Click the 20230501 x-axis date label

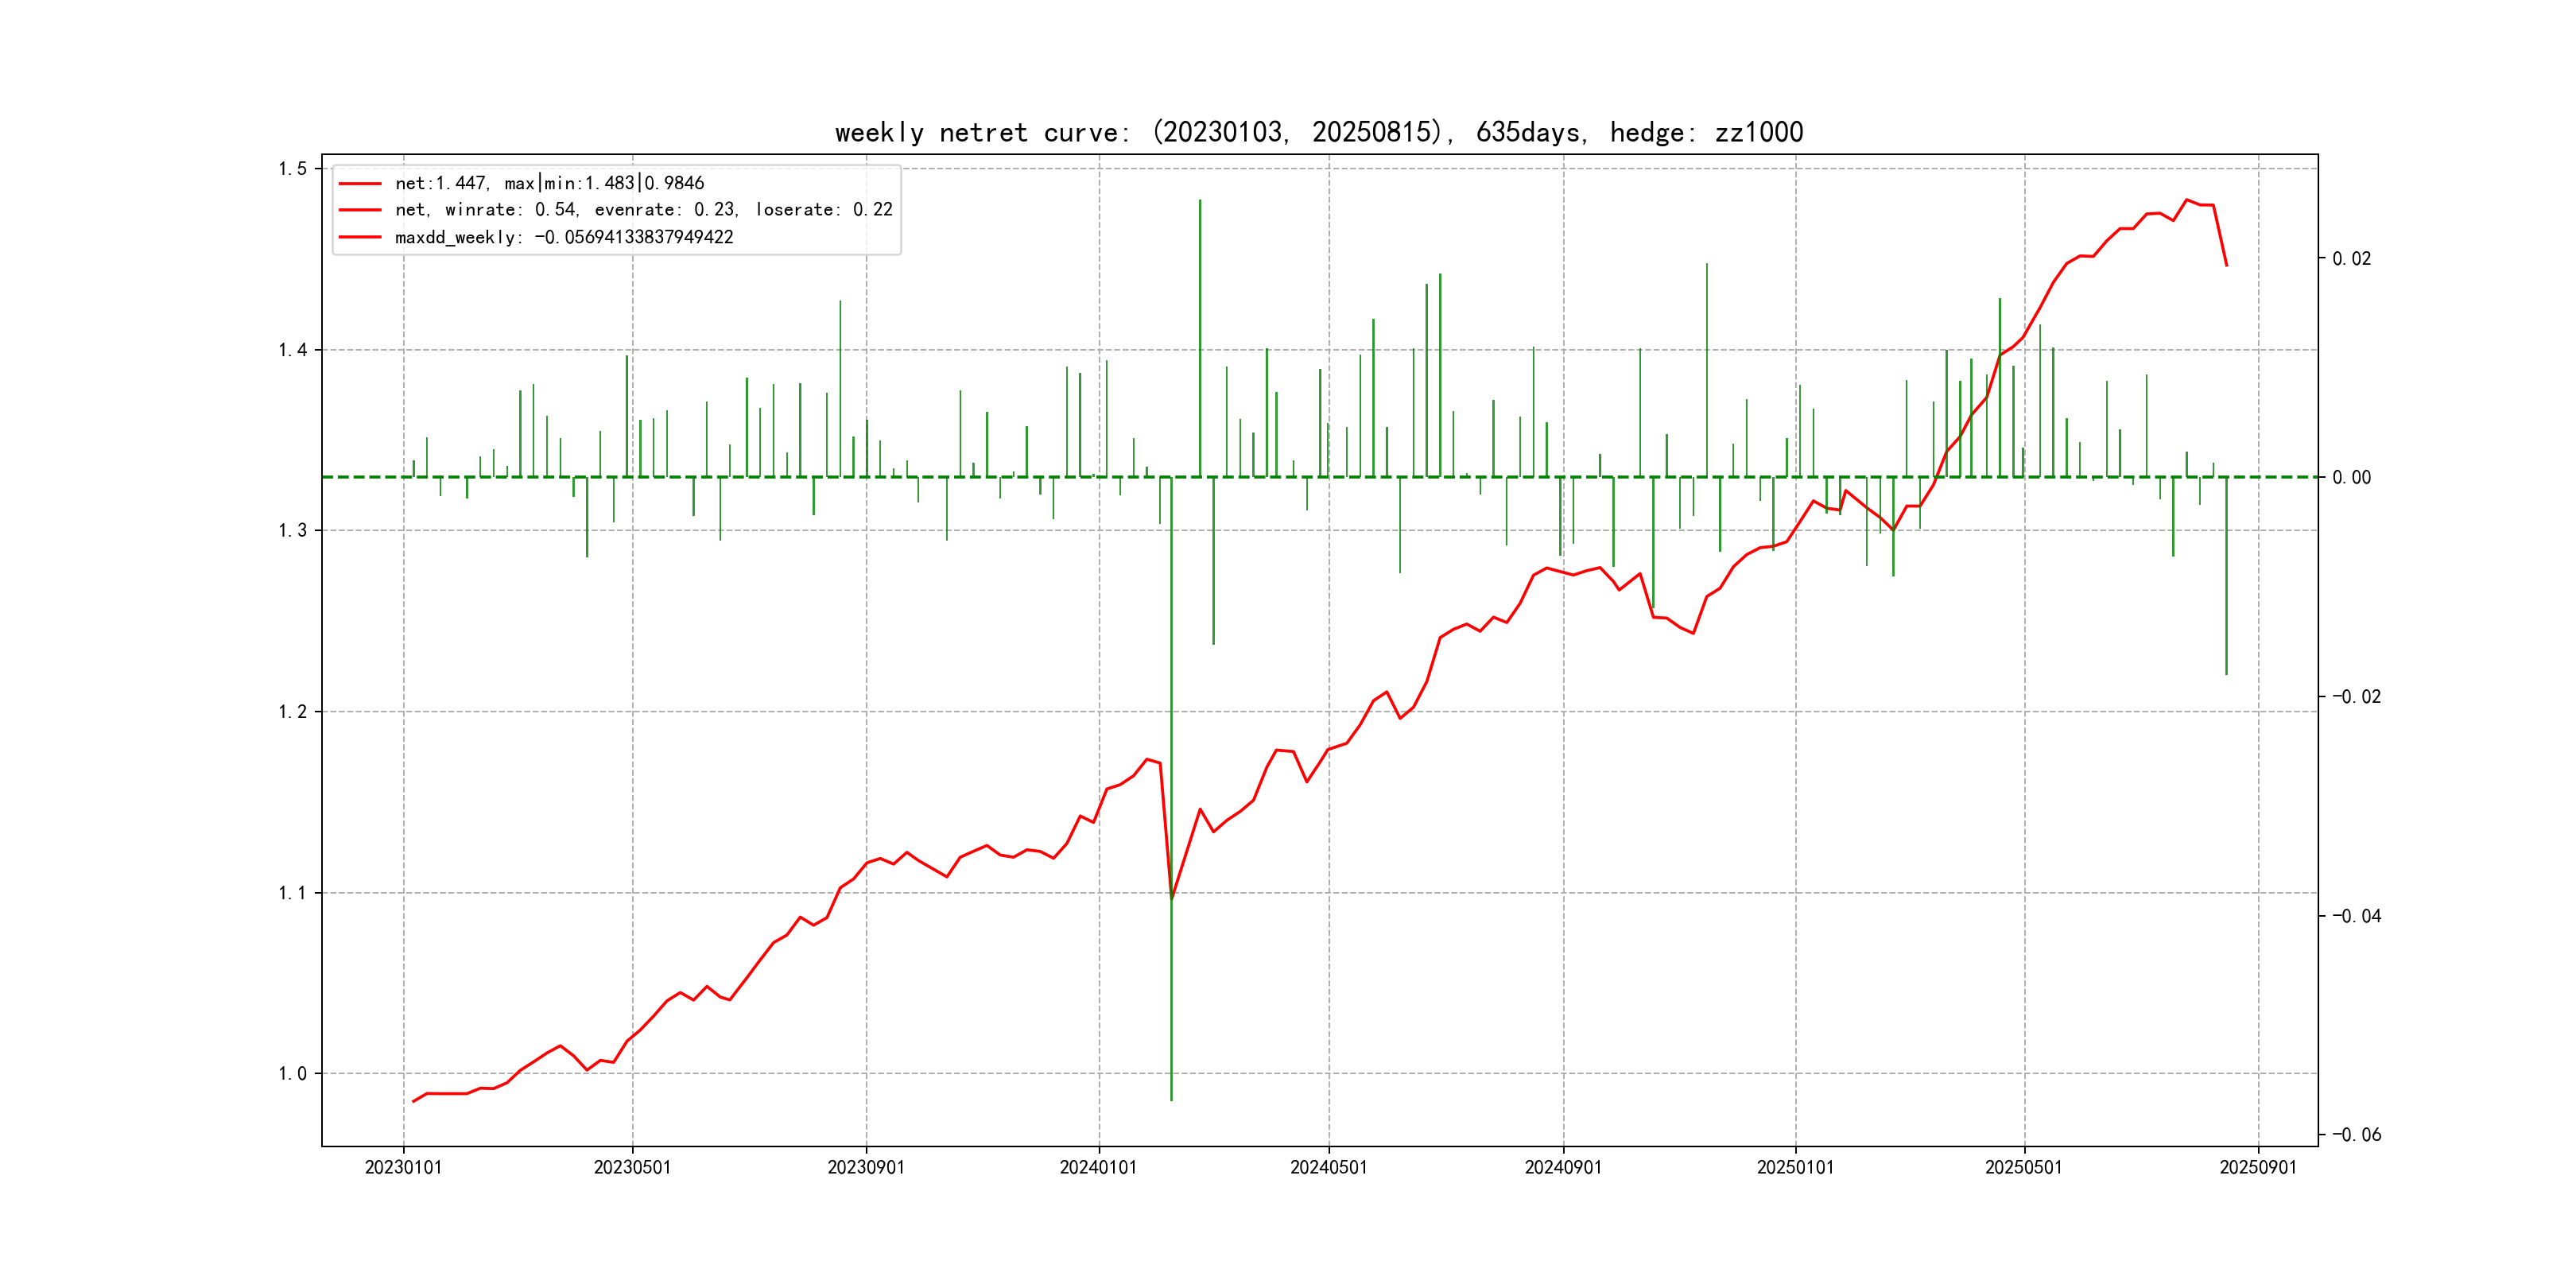[632, 1167]
